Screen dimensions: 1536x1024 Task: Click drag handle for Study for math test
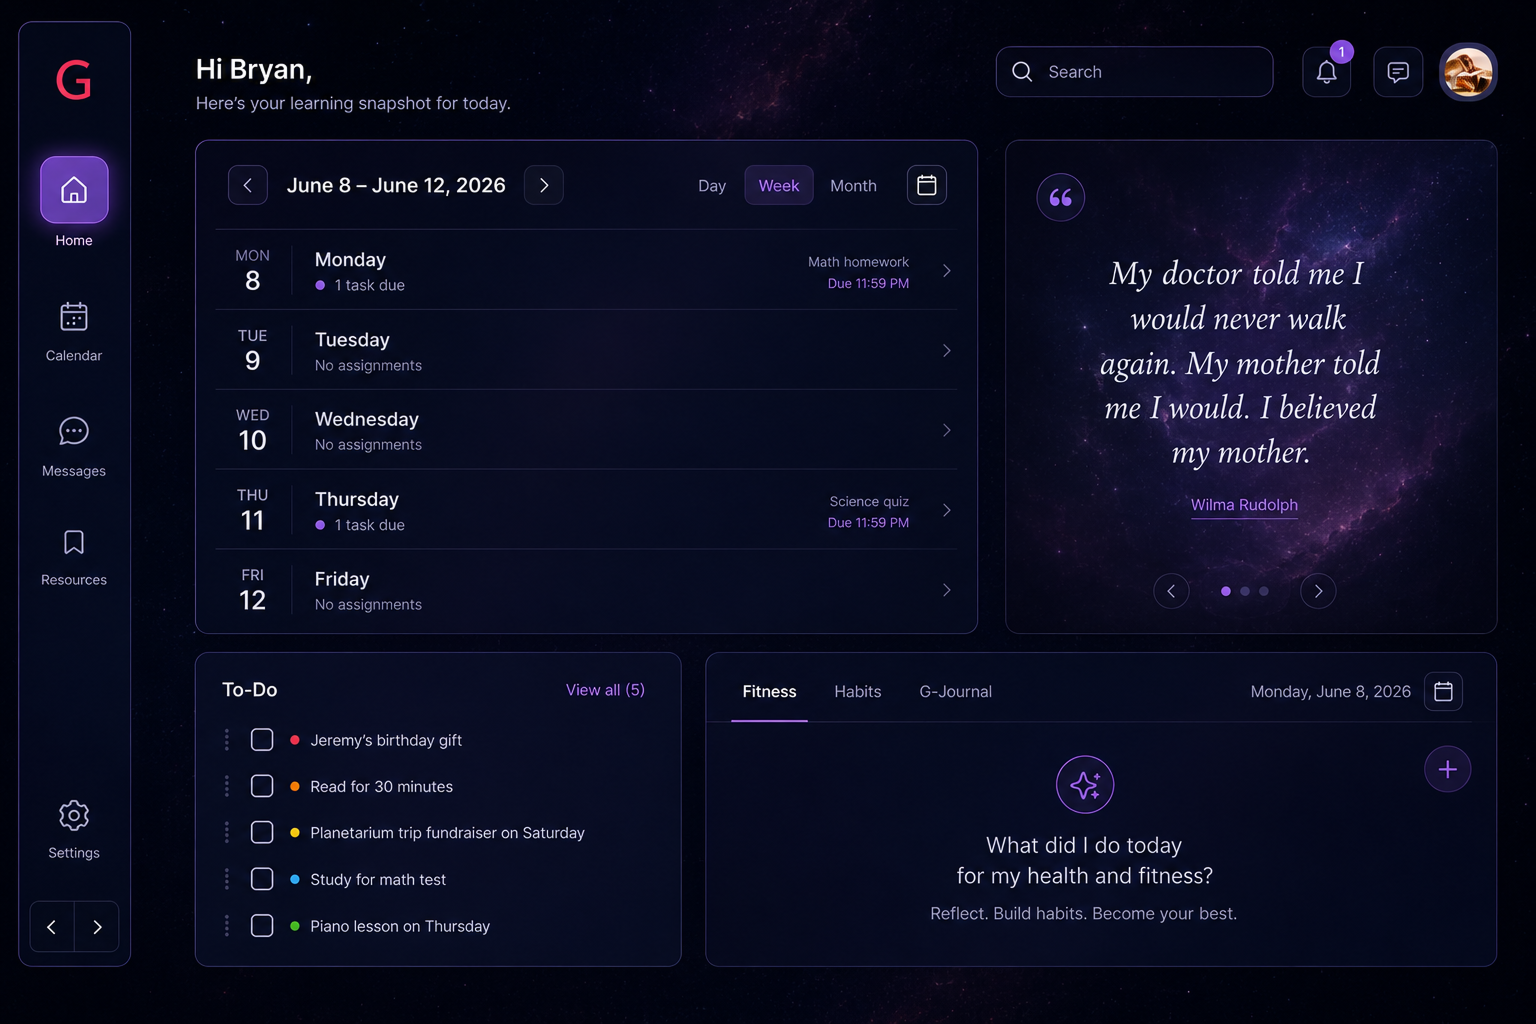pos(227,879)
